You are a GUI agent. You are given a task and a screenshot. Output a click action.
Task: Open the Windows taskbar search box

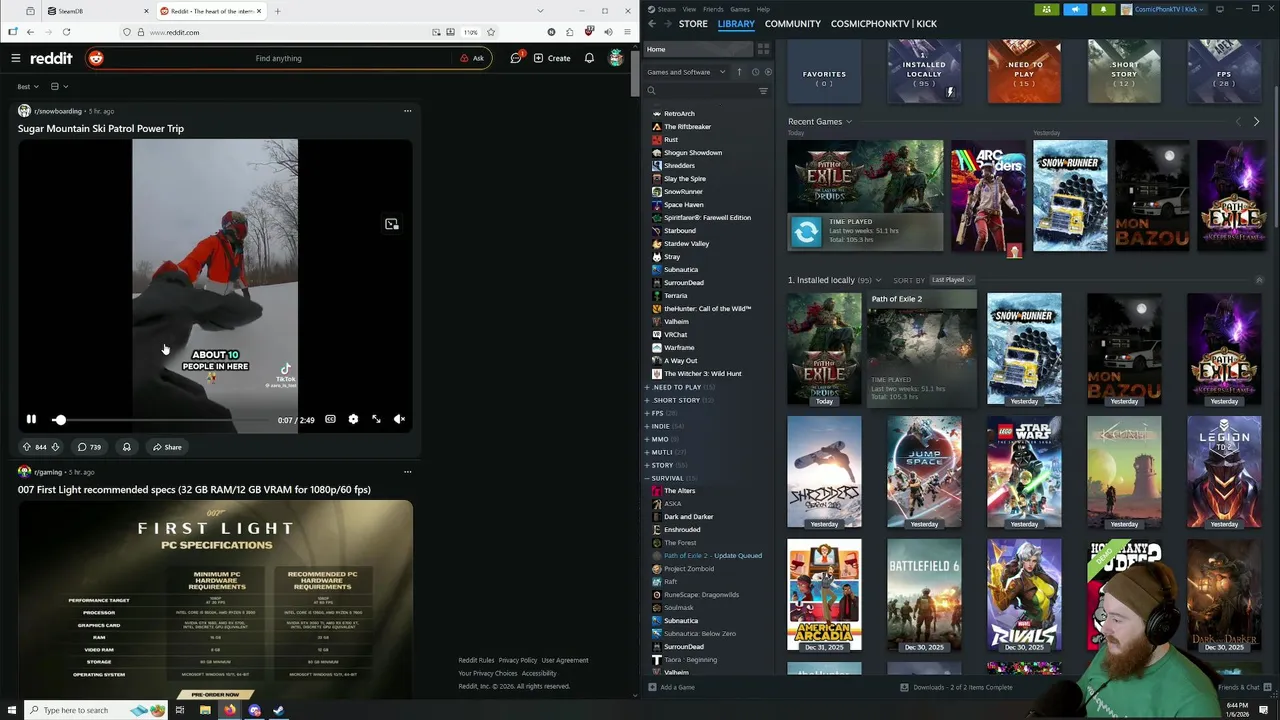75,710
